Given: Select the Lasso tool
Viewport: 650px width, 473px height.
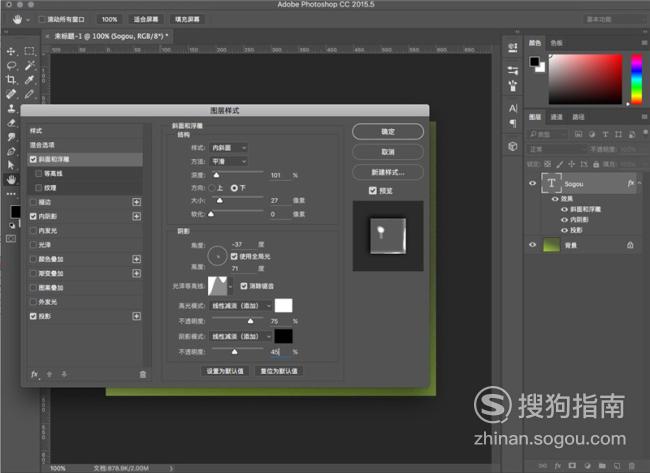Looking at the screenshot, I should pyautogui.click(x=11, y=65).
